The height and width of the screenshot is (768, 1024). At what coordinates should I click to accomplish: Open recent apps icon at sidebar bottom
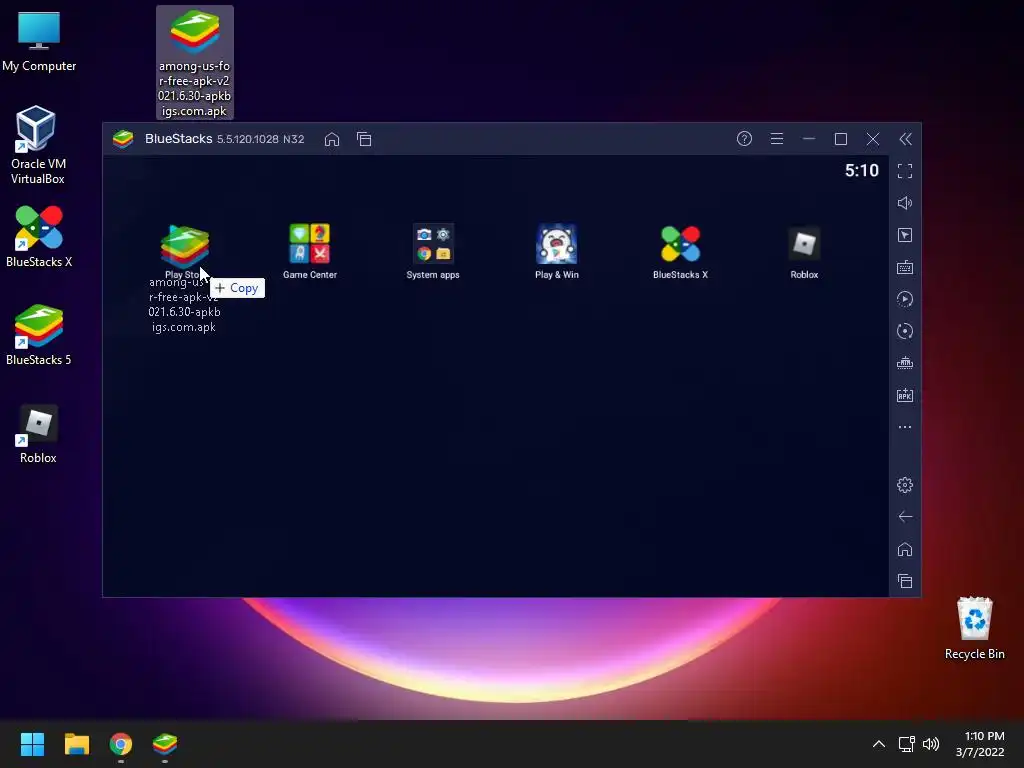pyautogui.click(x=905, y=581)
